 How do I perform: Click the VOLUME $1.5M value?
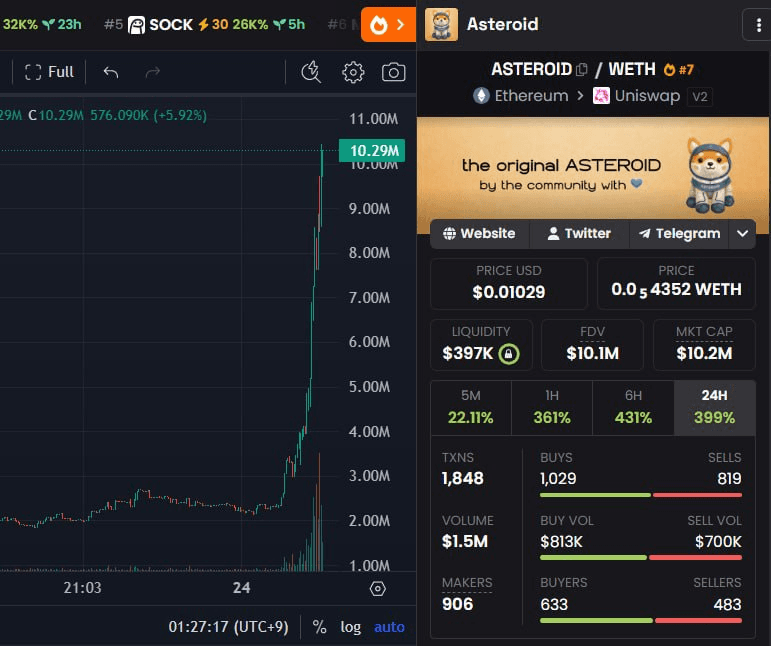point(465,541)
